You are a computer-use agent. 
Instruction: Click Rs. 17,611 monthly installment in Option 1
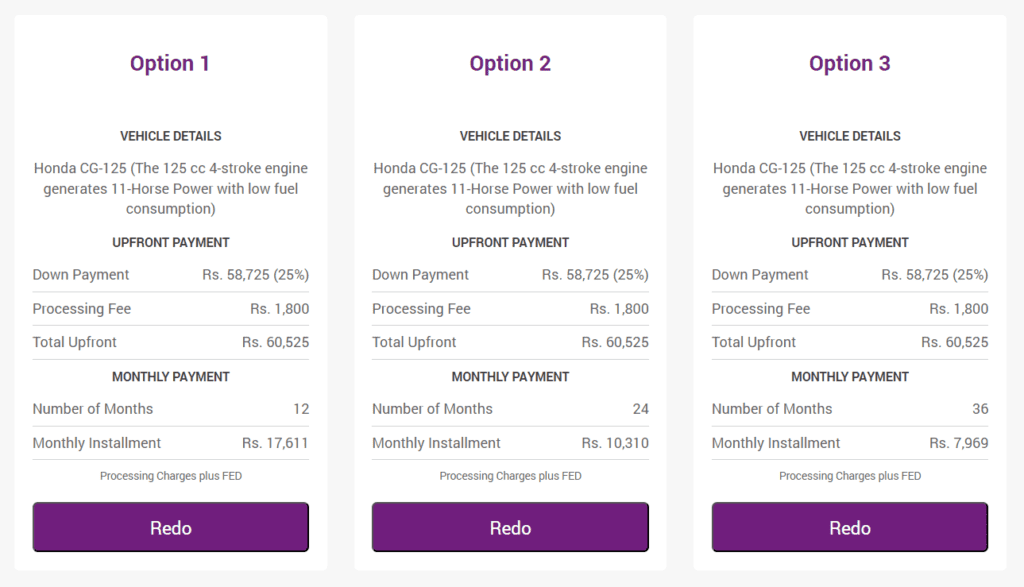point(275,443)
